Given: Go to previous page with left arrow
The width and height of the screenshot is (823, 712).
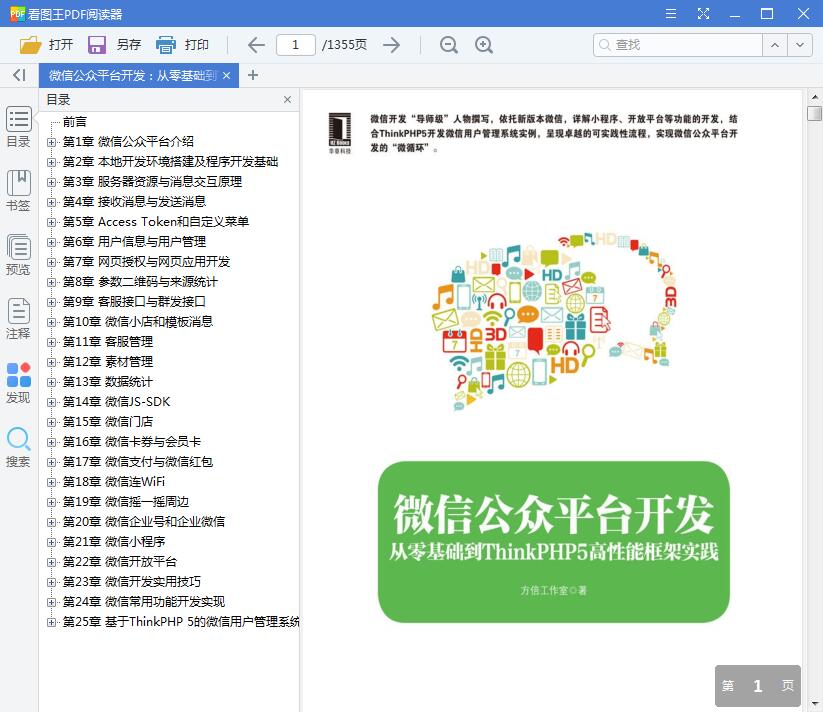Looking at the screenshot, I should coord(256,45).
